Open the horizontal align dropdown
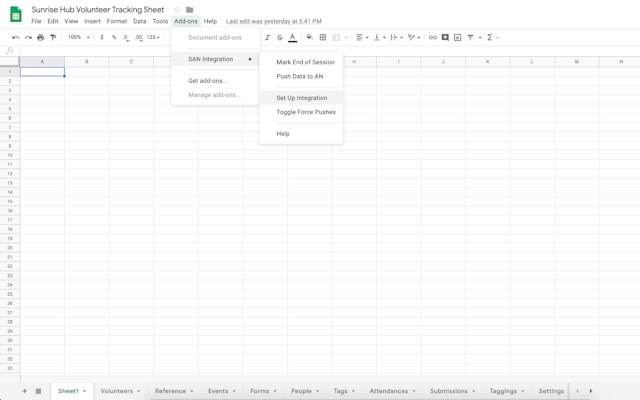The image size is (640, 400). 362,37
